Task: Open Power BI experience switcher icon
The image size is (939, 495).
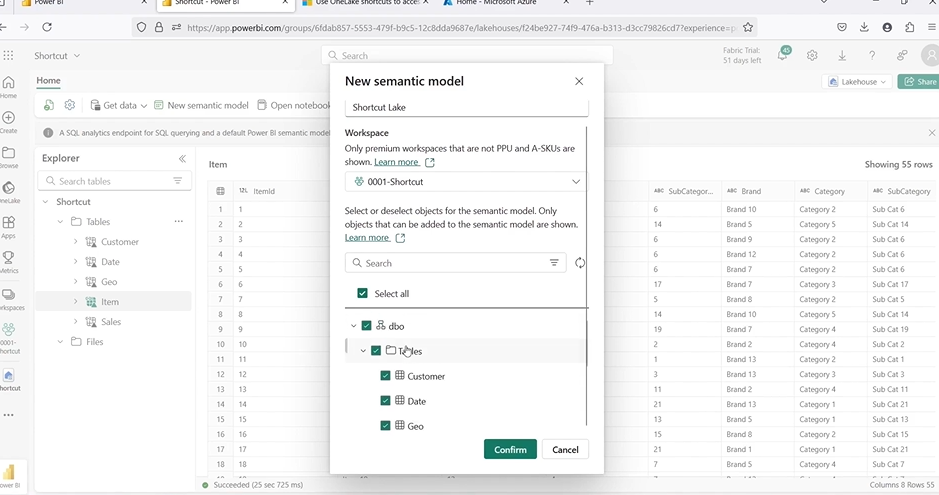Action: pos(9,475)
